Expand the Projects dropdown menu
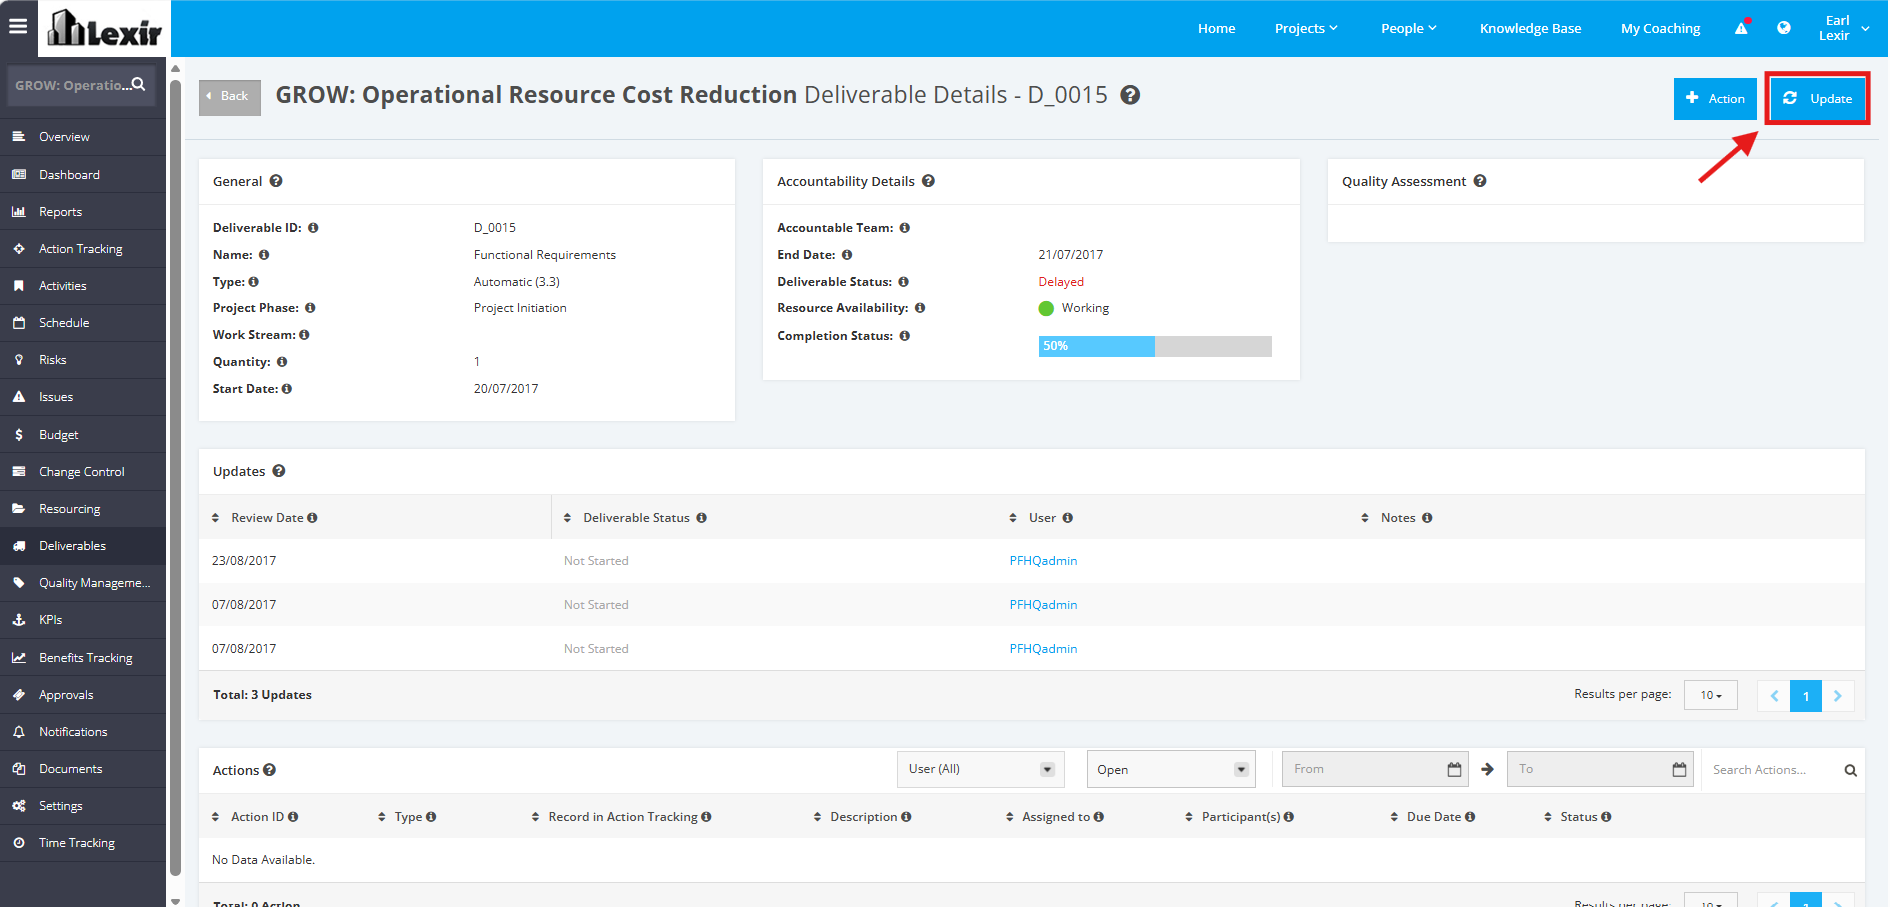The width and height of the screenshot is (1890, 907). [1306, 28]
